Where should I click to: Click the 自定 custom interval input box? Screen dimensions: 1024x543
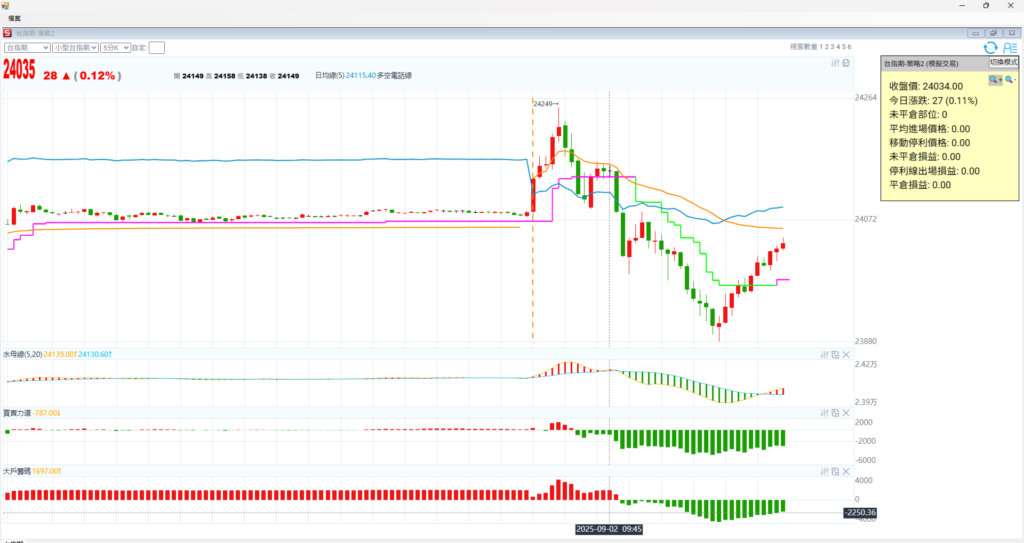click(157, 47)
